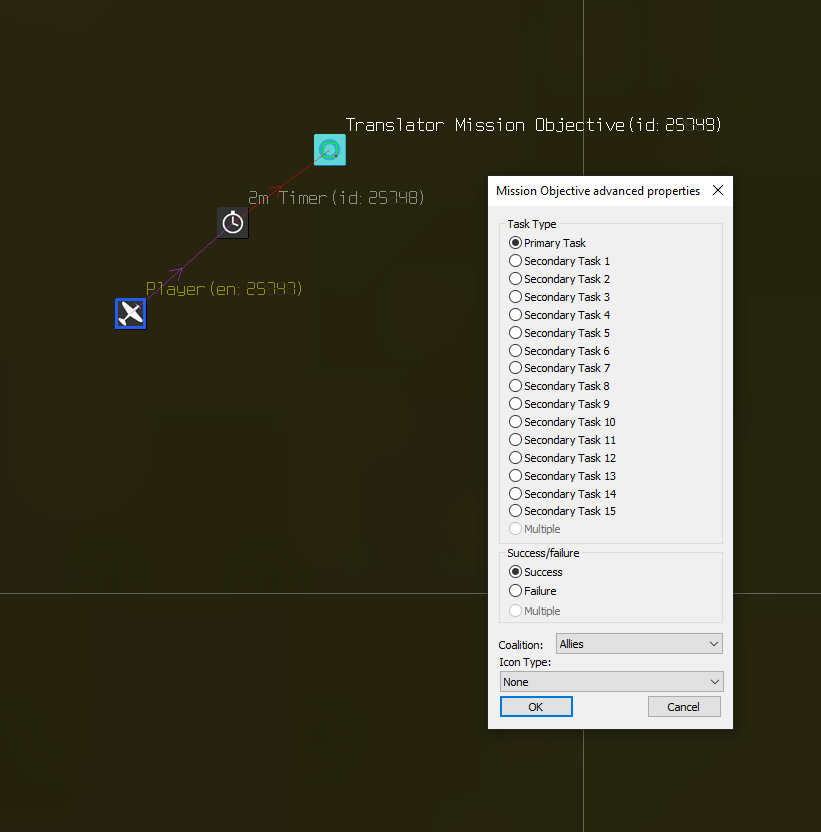Select Secondary Task 5 radio button
This screenshot has width=821, height=832.
click(516, 333)
